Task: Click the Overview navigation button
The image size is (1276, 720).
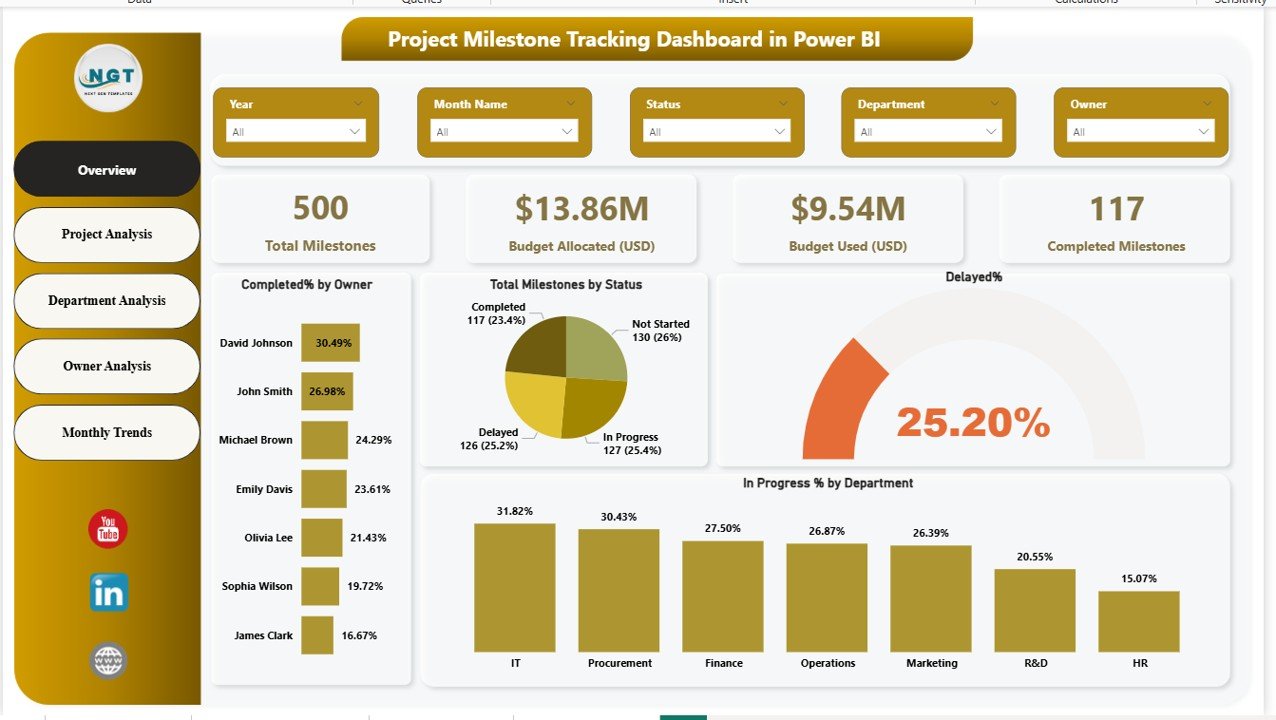Action: (107, 169)
